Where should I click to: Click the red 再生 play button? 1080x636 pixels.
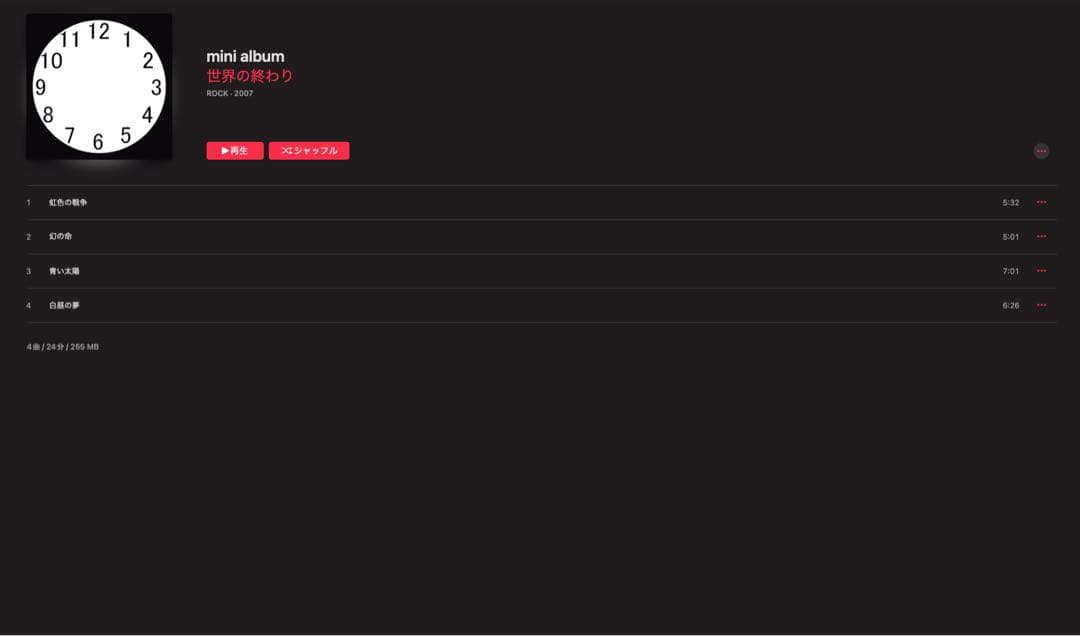pos(235,151)
